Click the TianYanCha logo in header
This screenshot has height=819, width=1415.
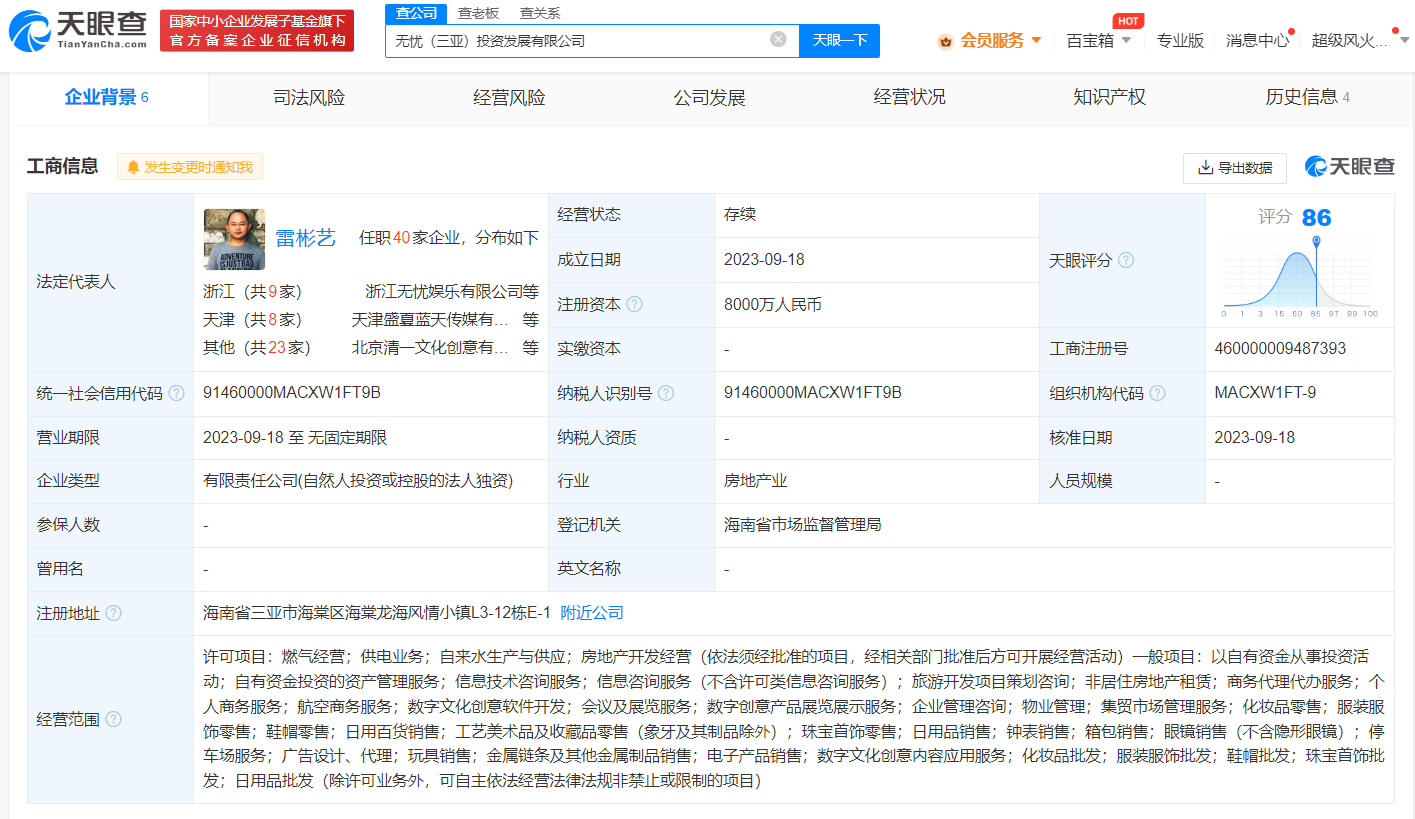click(78, 31)
